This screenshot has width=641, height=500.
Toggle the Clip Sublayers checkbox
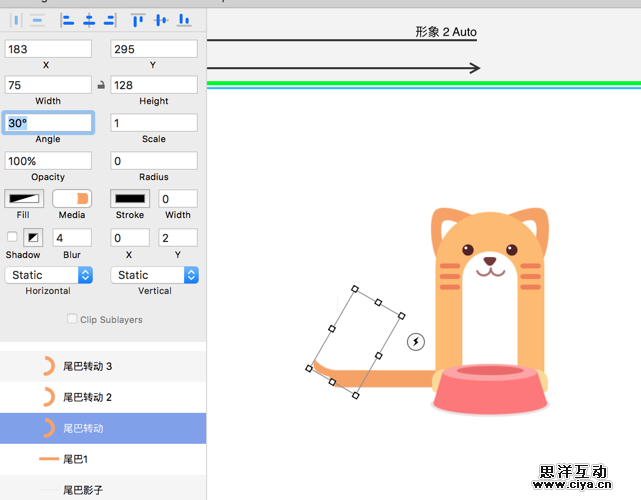72,319
